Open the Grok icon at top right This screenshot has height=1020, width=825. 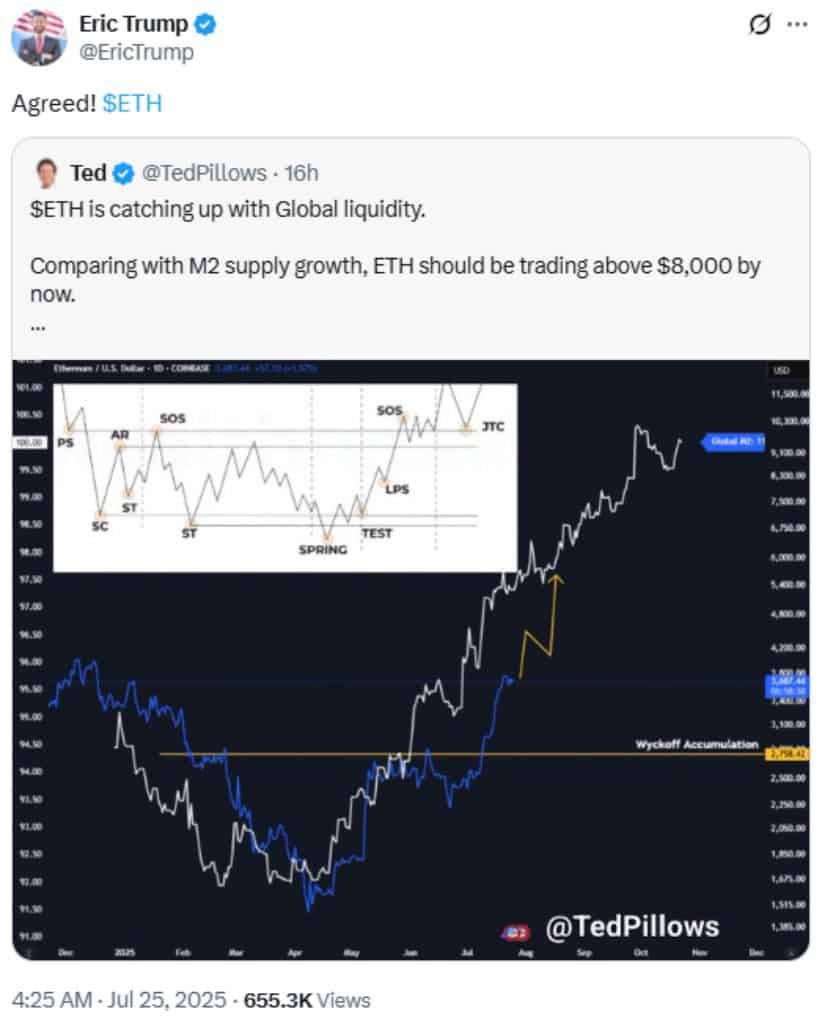tap(759, 25)
